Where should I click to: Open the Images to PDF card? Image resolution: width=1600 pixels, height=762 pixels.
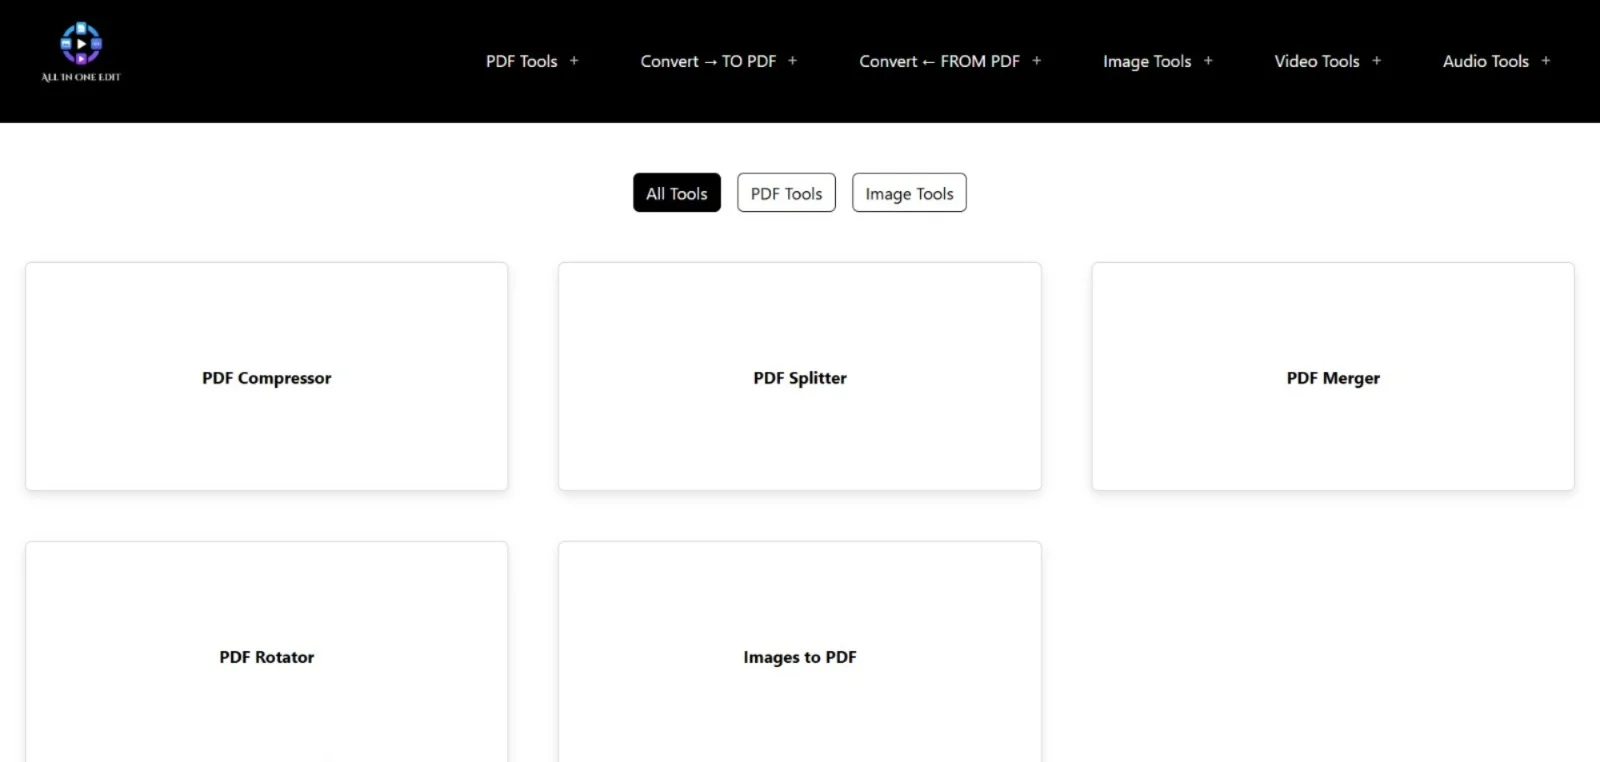coord(800,652)
